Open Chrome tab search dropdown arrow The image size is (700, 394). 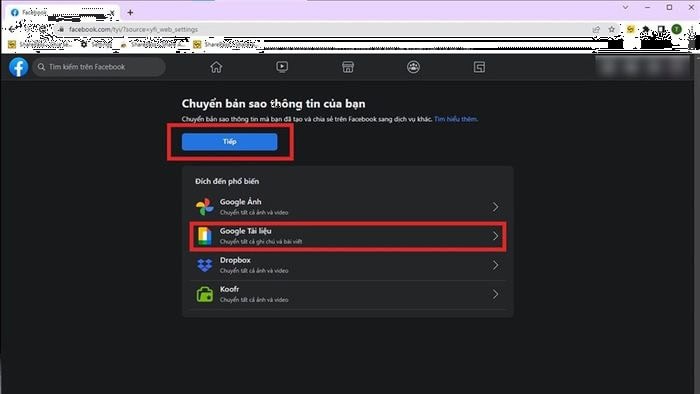pyautogui.click(x=625, y=8)
